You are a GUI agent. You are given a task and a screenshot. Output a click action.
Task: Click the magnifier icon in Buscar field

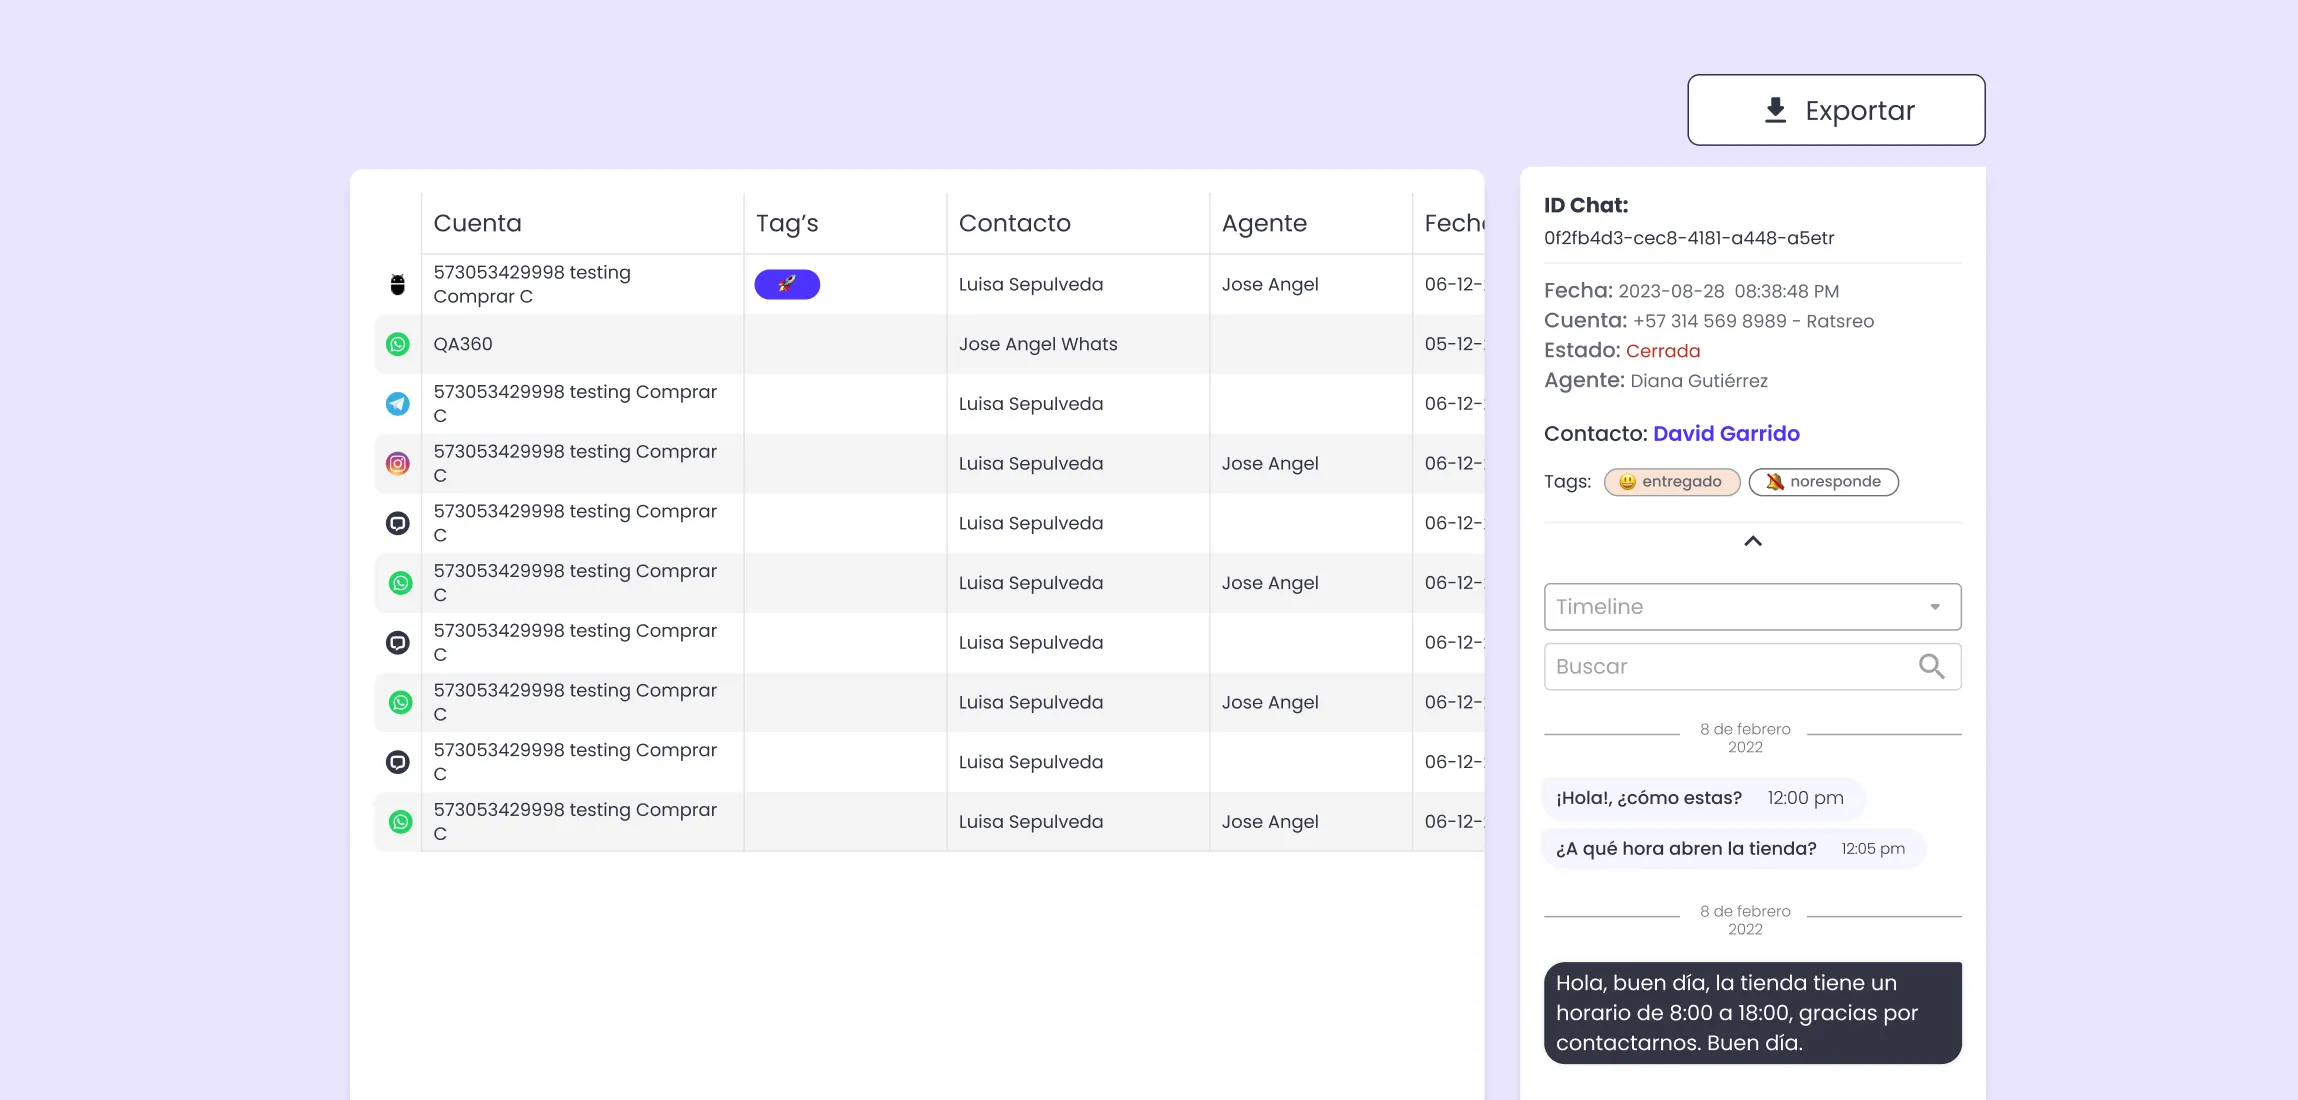pyautogui.click(x=1931, y=667)
